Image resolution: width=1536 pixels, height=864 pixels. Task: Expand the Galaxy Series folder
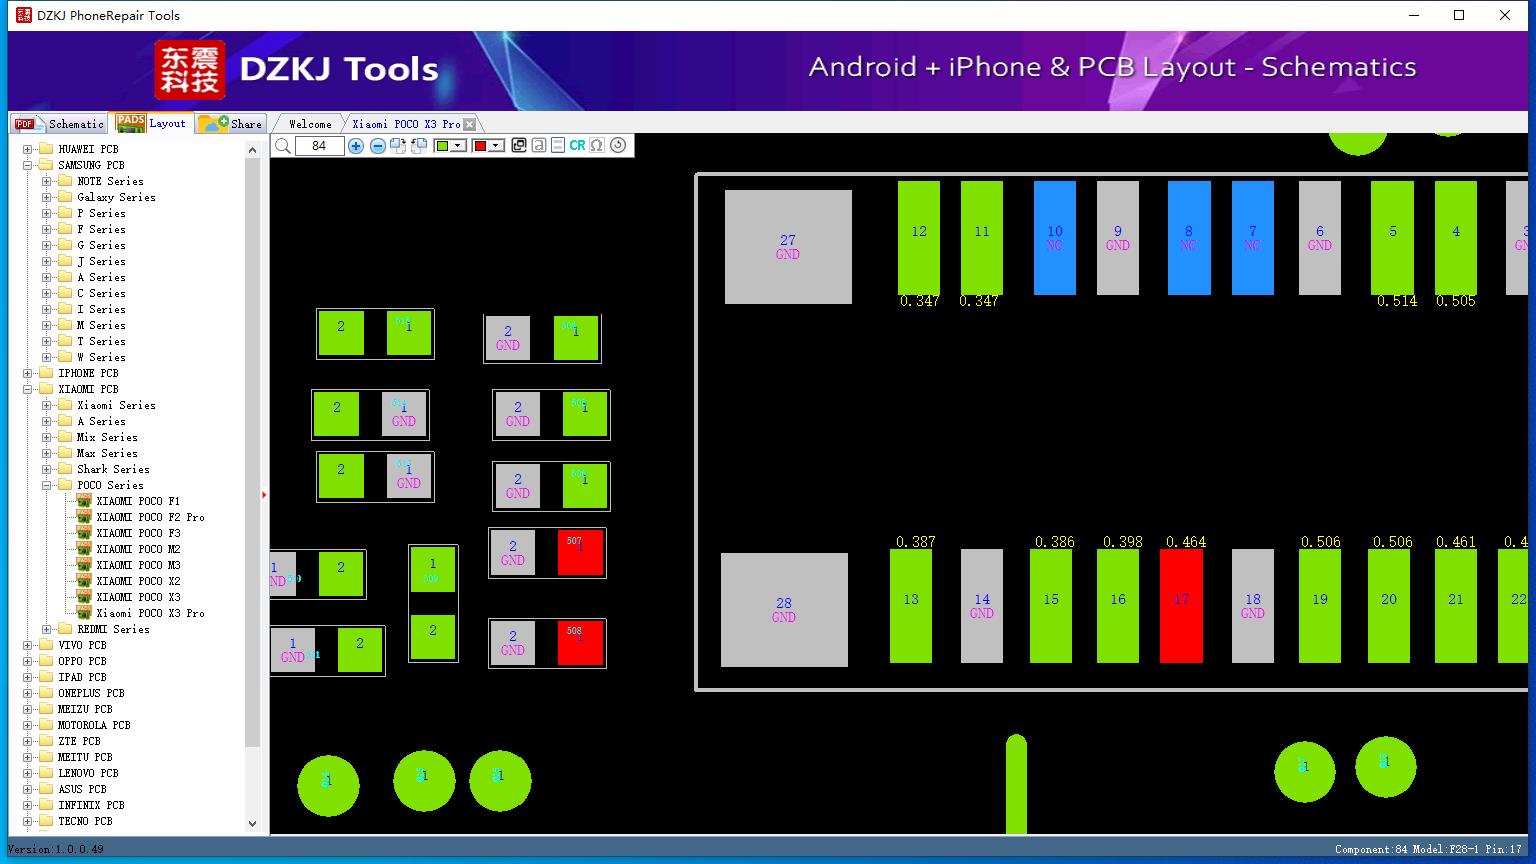47,197
